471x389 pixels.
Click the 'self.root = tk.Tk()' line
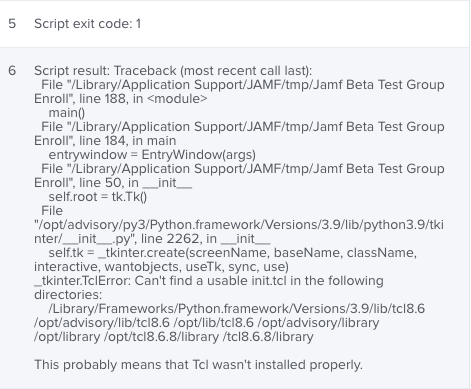(98, 197)
